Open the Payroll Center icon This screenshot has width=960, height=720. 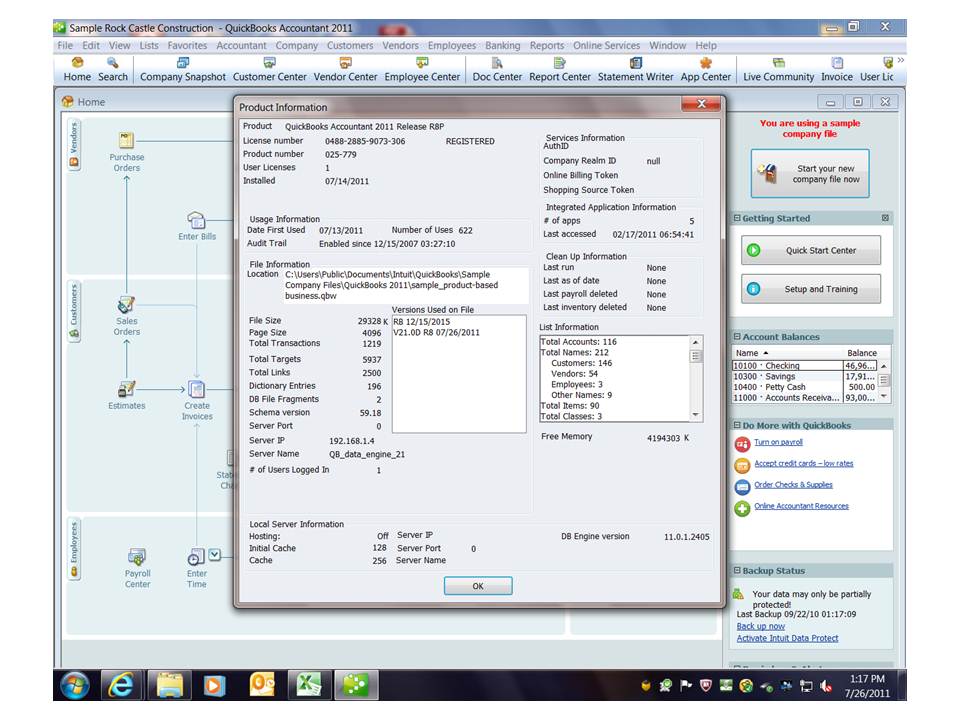tap(136, 562)
